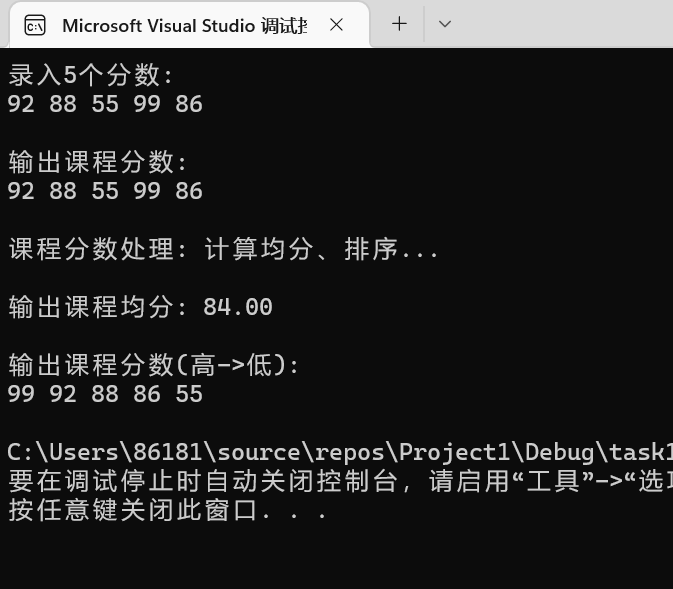
Task: Click the '录入5个分数:' prompt line
Action: (x=91, y=75)
